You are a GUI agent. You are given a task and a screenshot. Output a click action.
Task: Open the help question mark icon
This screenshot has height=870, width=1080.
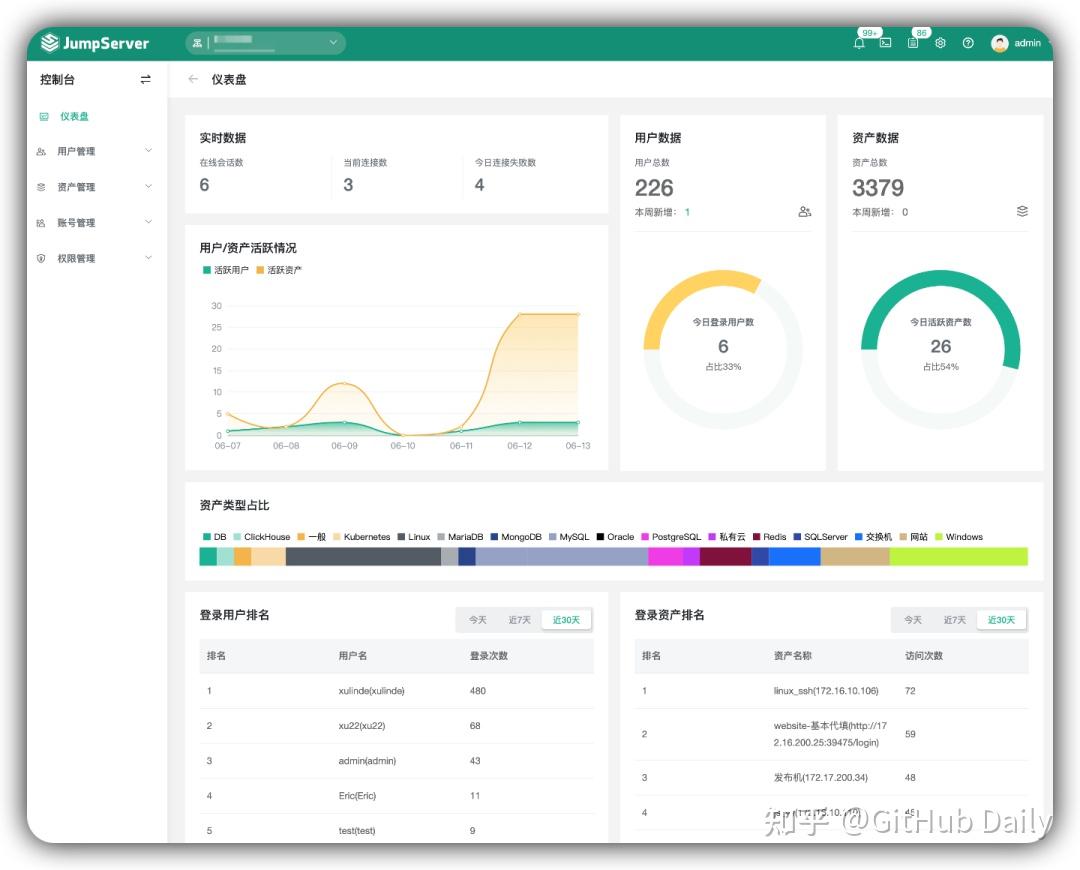pyautogui.click(x=968, y=43)
